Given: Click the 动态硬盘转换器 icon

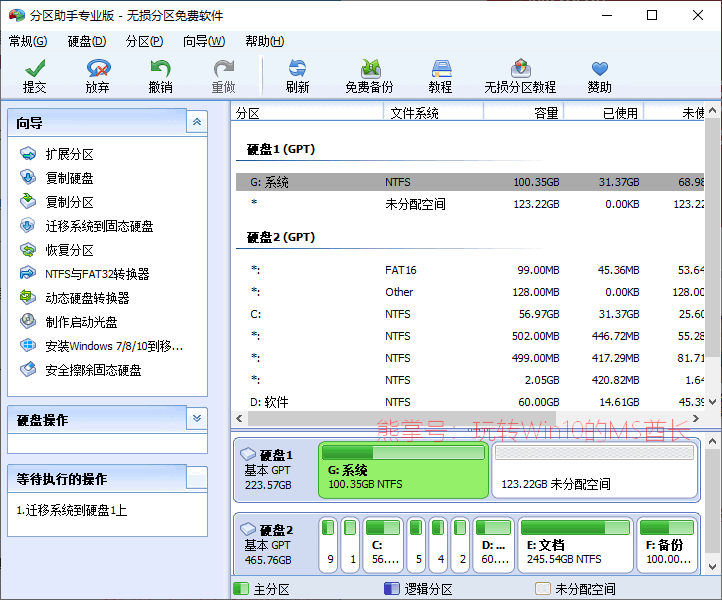Looking at the screenshot, I should tap(28, 297).
